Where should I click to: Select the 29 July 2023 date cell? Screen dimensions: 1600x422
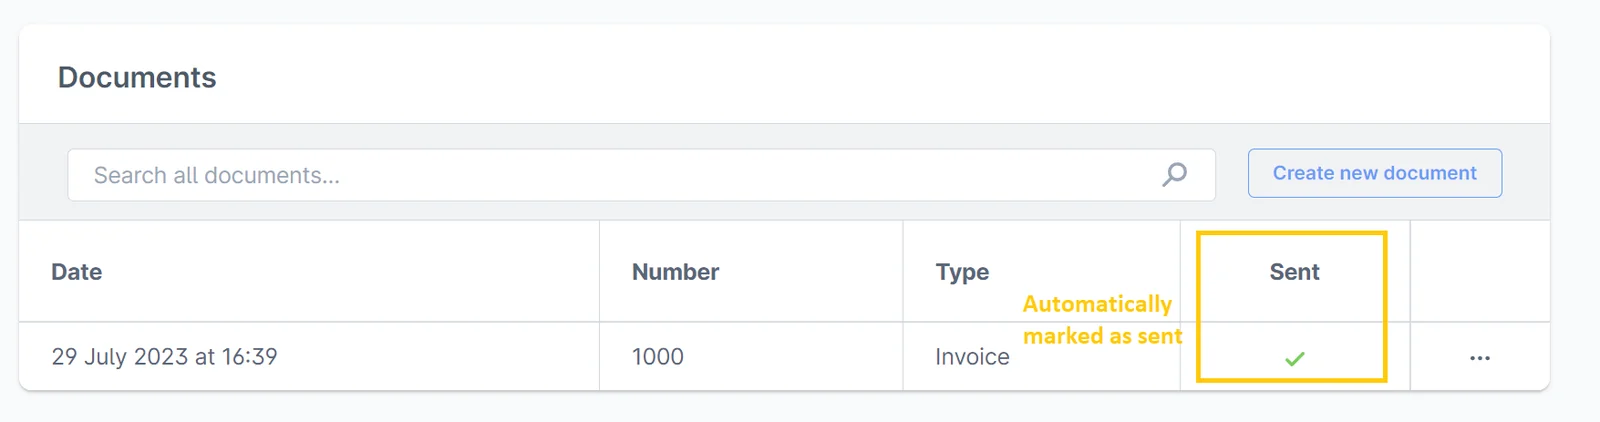[x=164, y=357]
